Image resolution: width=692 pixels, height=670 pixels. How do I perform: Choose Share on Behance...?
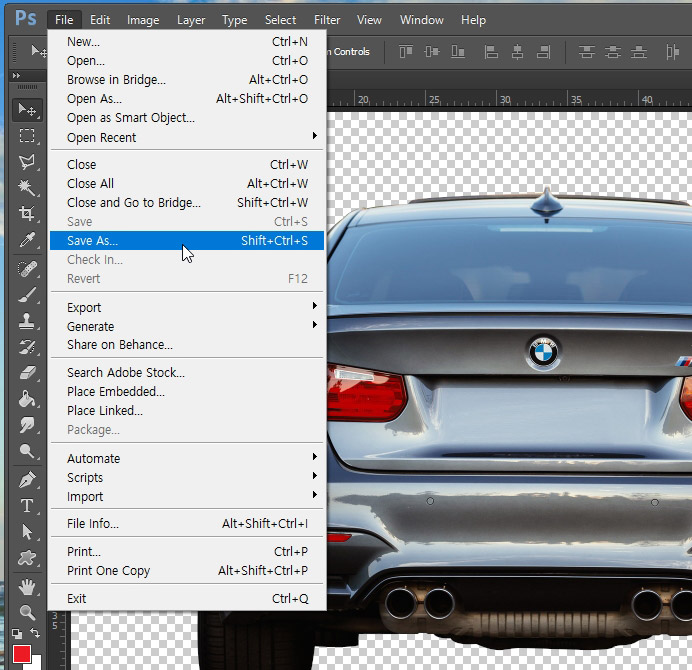coord(187,345)
